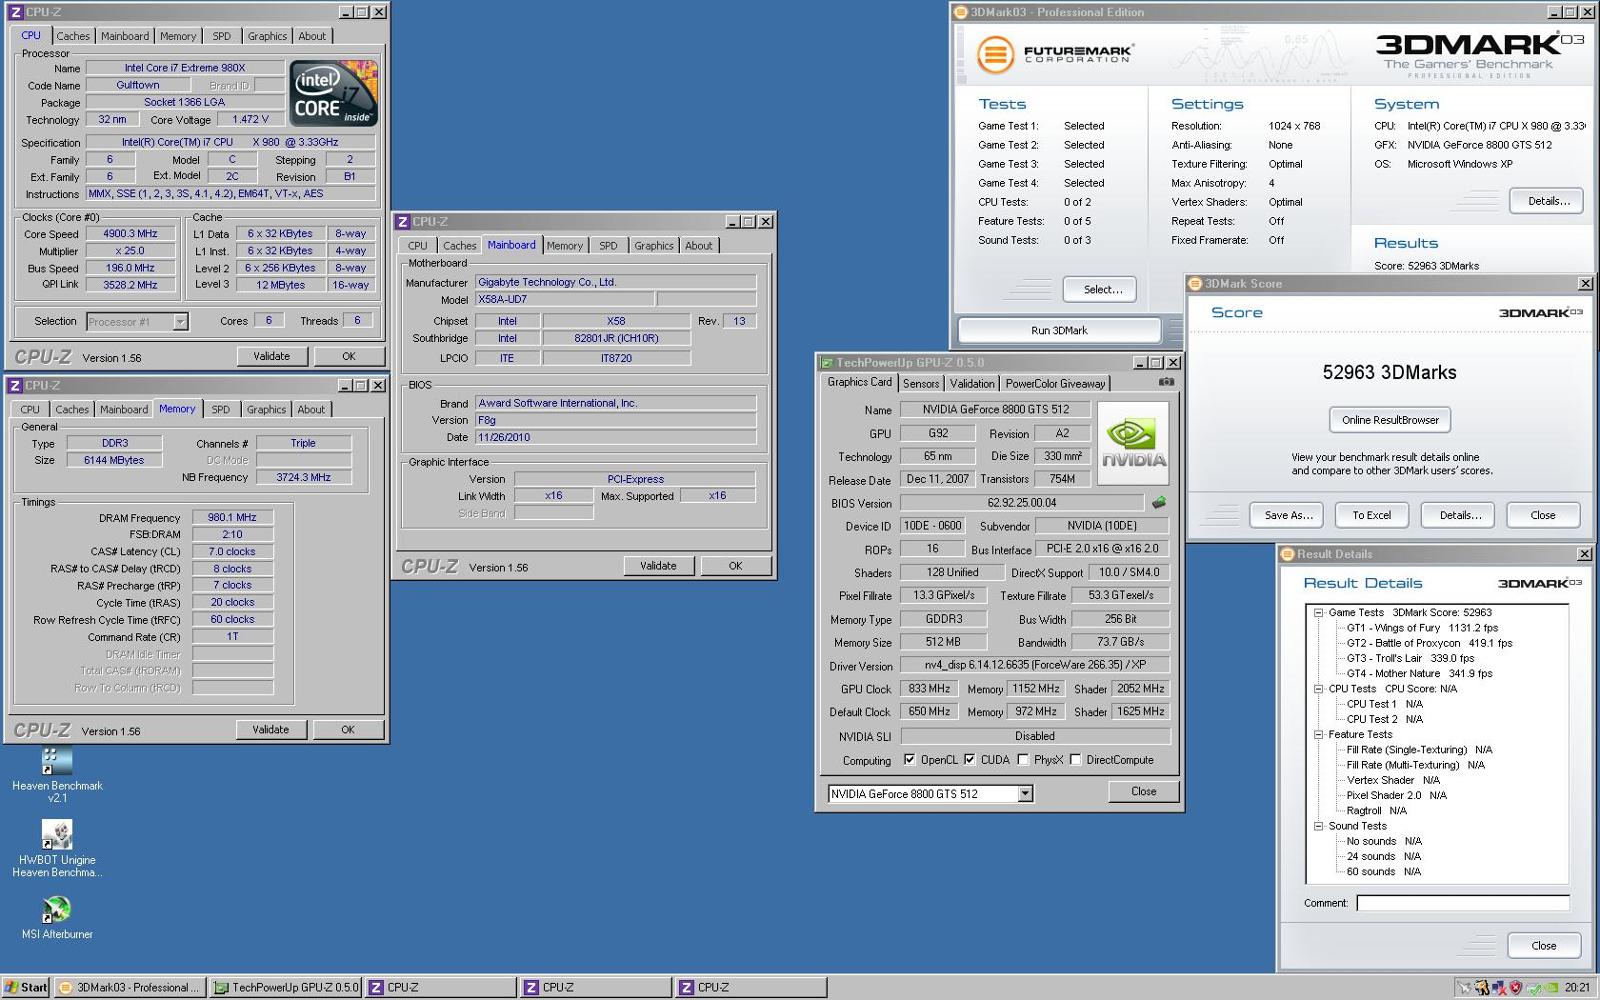Viewport: 1600px width, 1000px height.
Task: Select GT1 - Wings of Fury result row
Action: [1422, 628]
